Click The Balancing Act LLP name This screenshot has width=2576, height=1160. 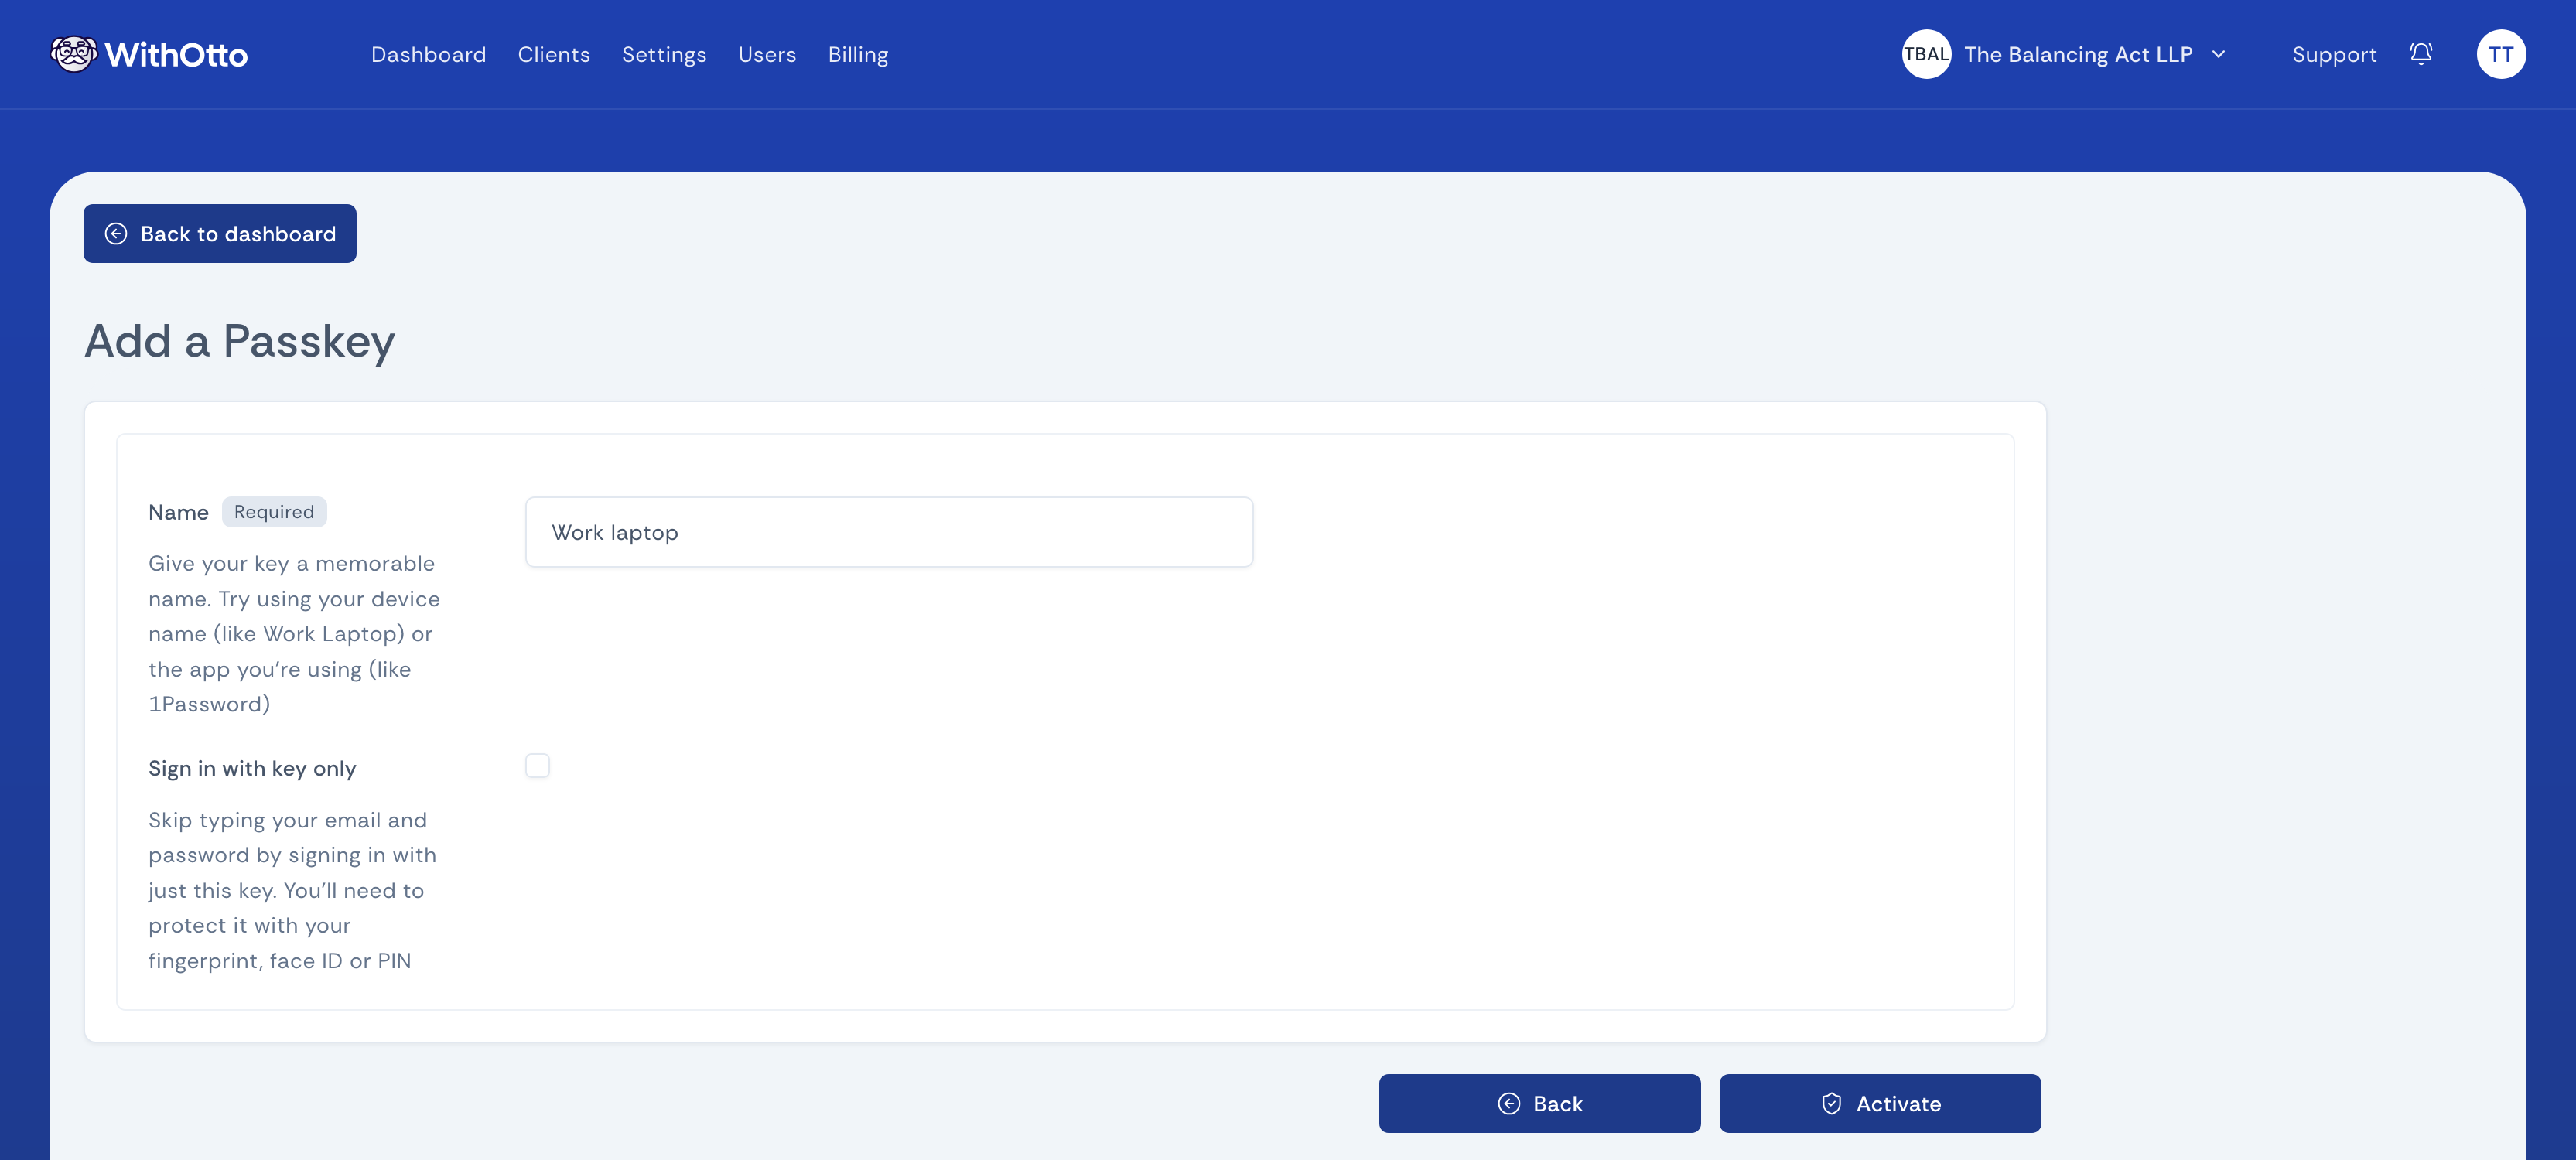click(2078, 54)
